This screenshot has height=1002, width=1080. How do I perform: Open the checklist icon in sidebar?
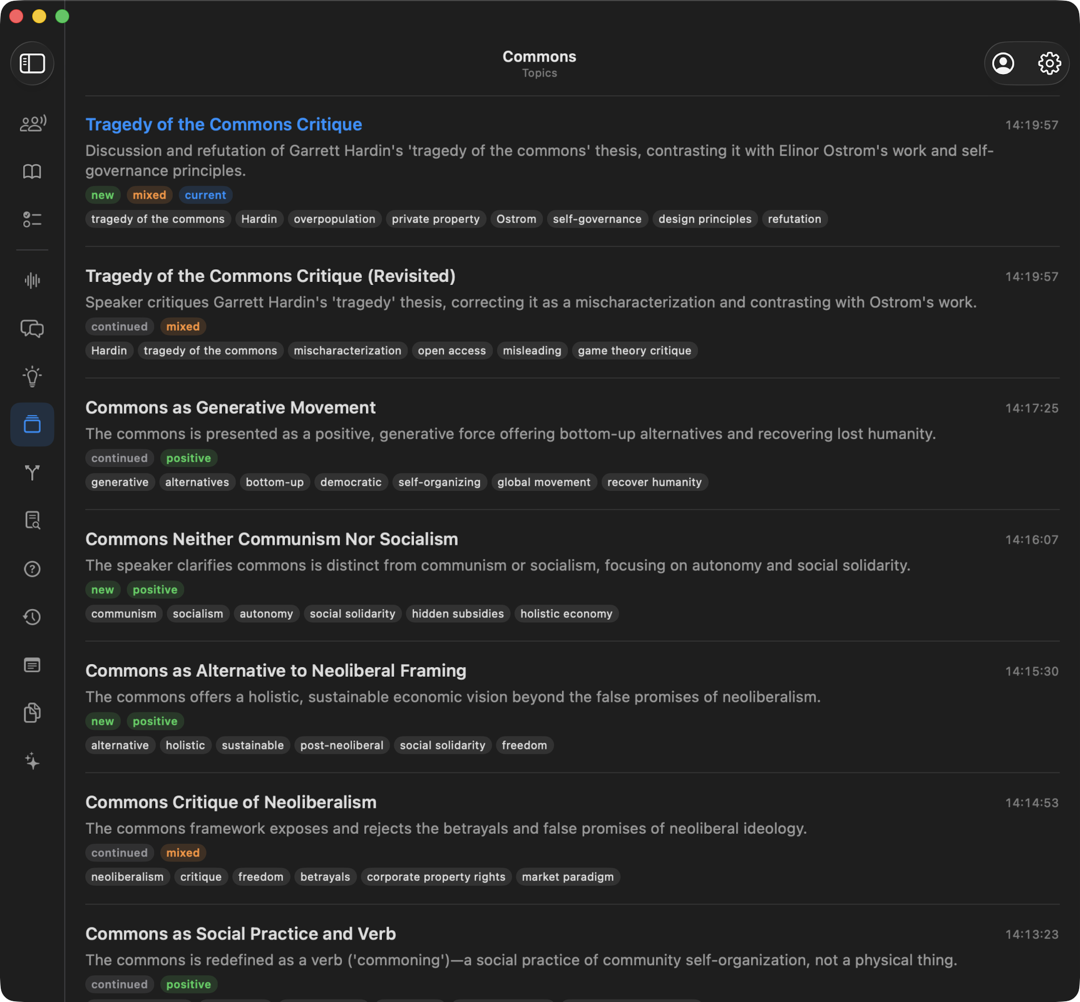tap(32, 220)
